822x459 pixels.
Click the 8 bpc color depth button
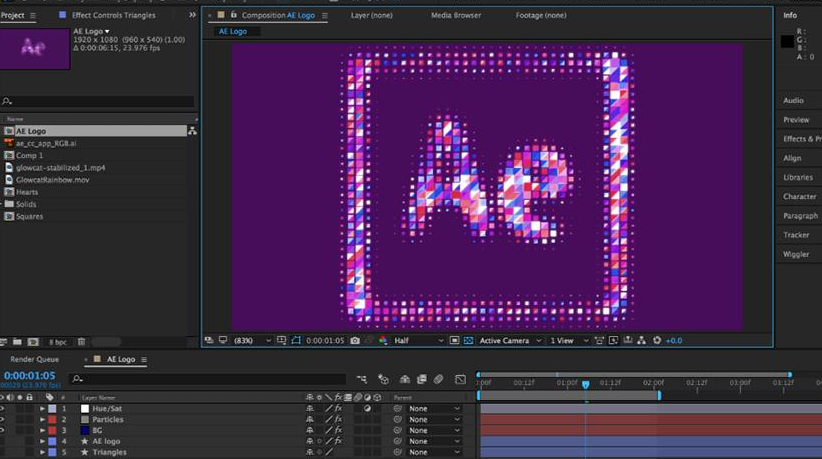pyautogui.click(x=58, y=342)
